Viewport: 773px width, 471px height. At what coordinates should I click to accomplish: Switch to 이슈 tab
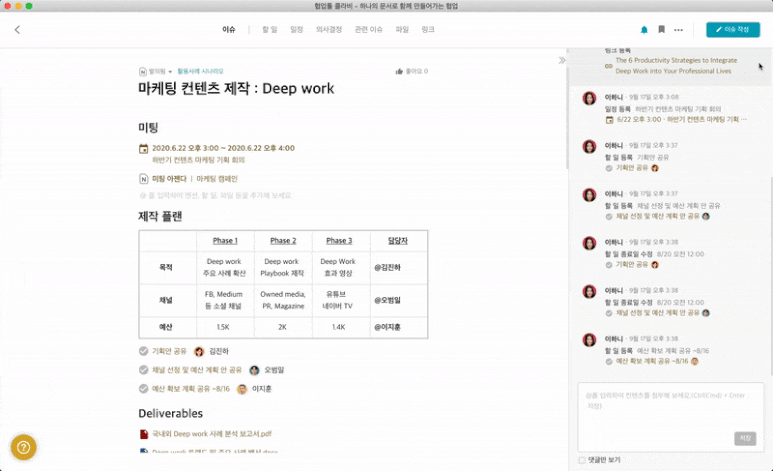tap(229, 30)
